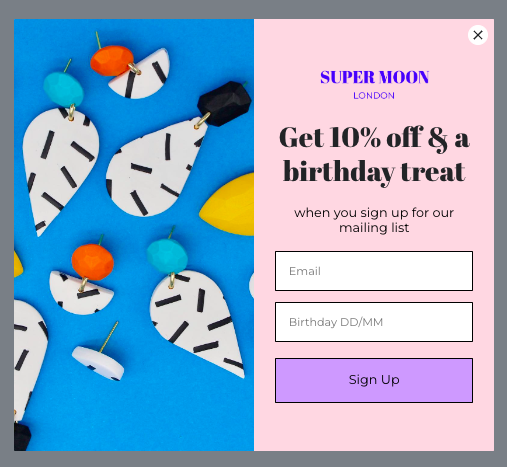
Task: Click the lower orange faceted bead
Action: point(93,262)
